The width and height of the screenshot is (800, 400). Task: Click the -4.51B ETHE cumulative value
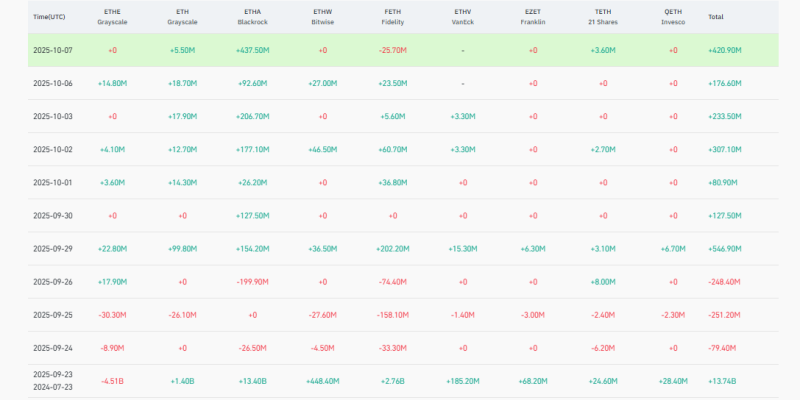pos(112,381)
